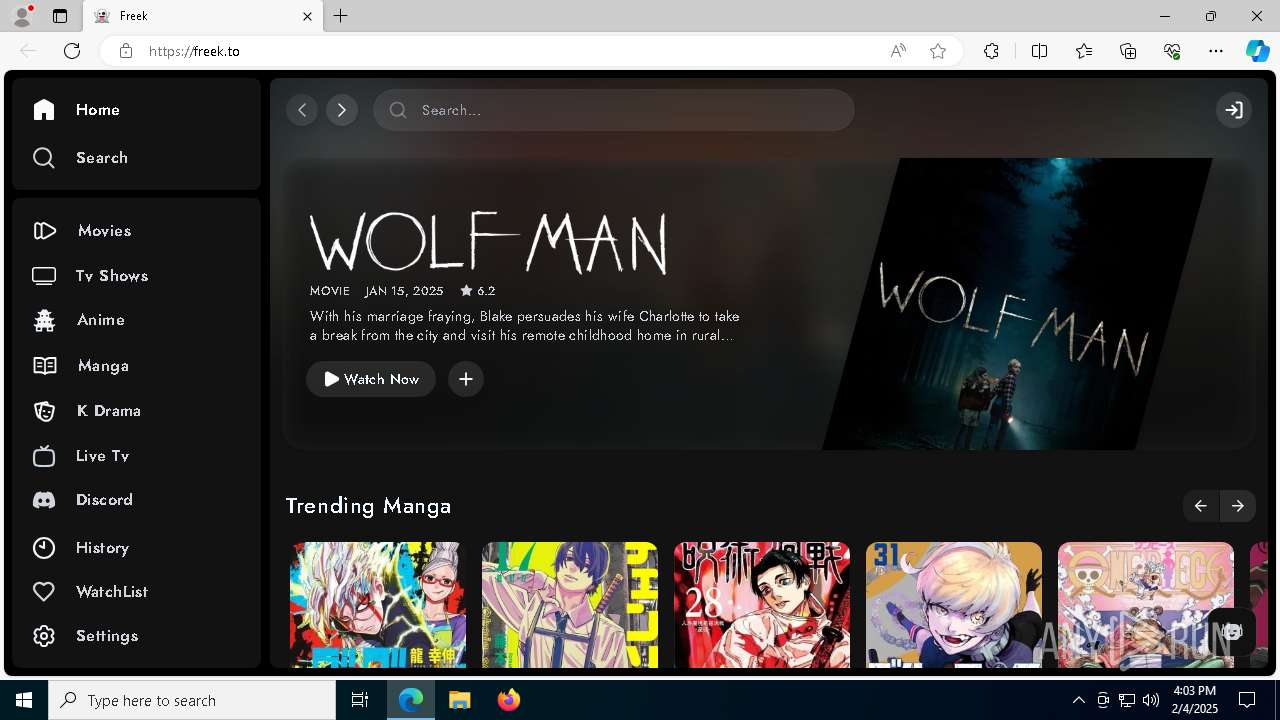Toggle browser split screen view
Viewport: 1280px width, 720px height.
pos(1039,51)
